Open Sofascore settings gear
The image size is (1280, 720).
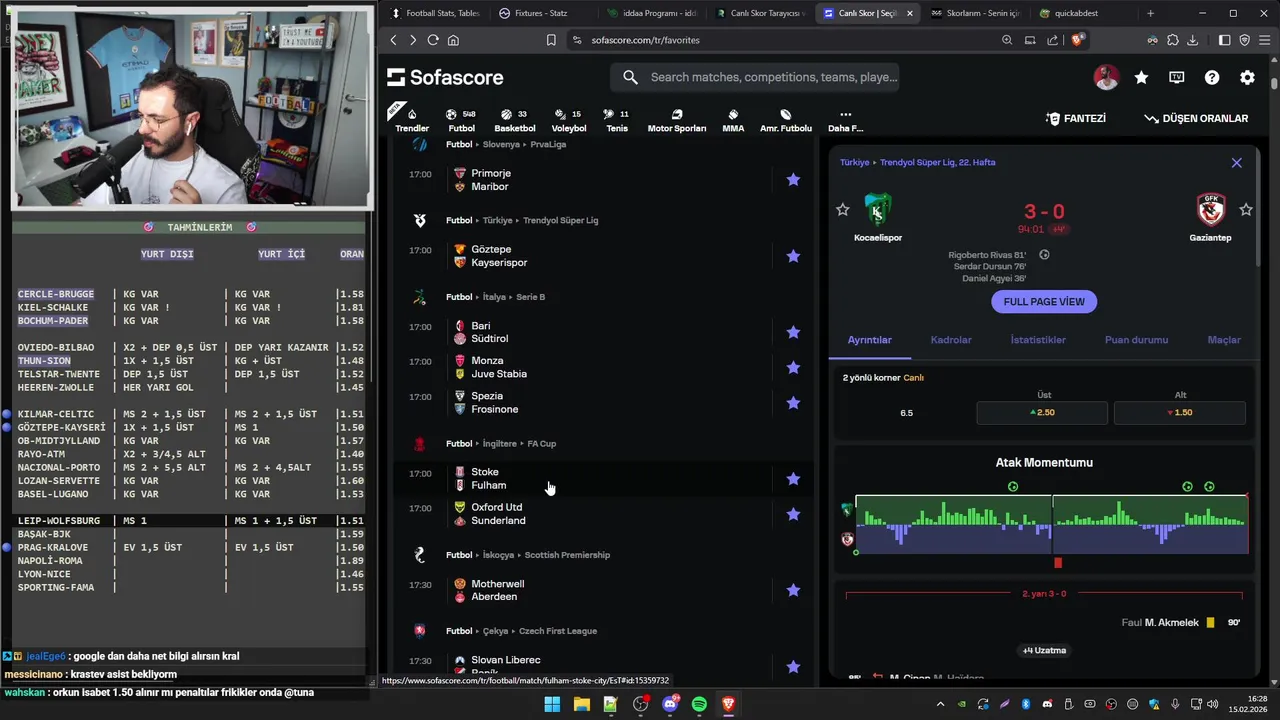(1247, 77)
